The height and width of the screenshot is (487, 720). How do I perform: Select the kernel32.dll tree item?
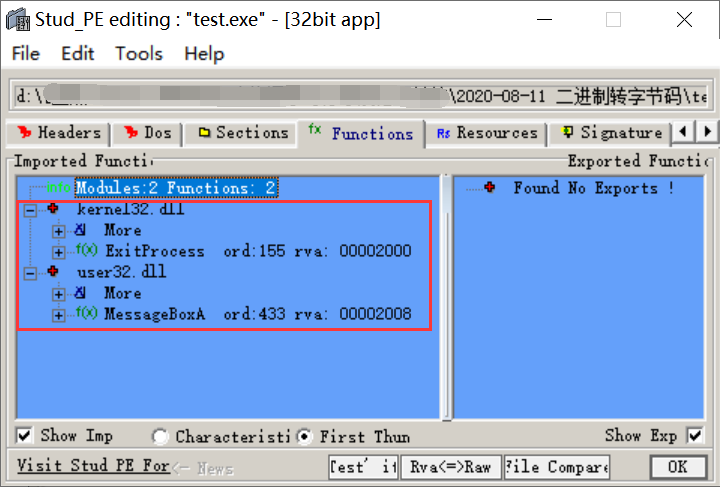tap(130, 209)
